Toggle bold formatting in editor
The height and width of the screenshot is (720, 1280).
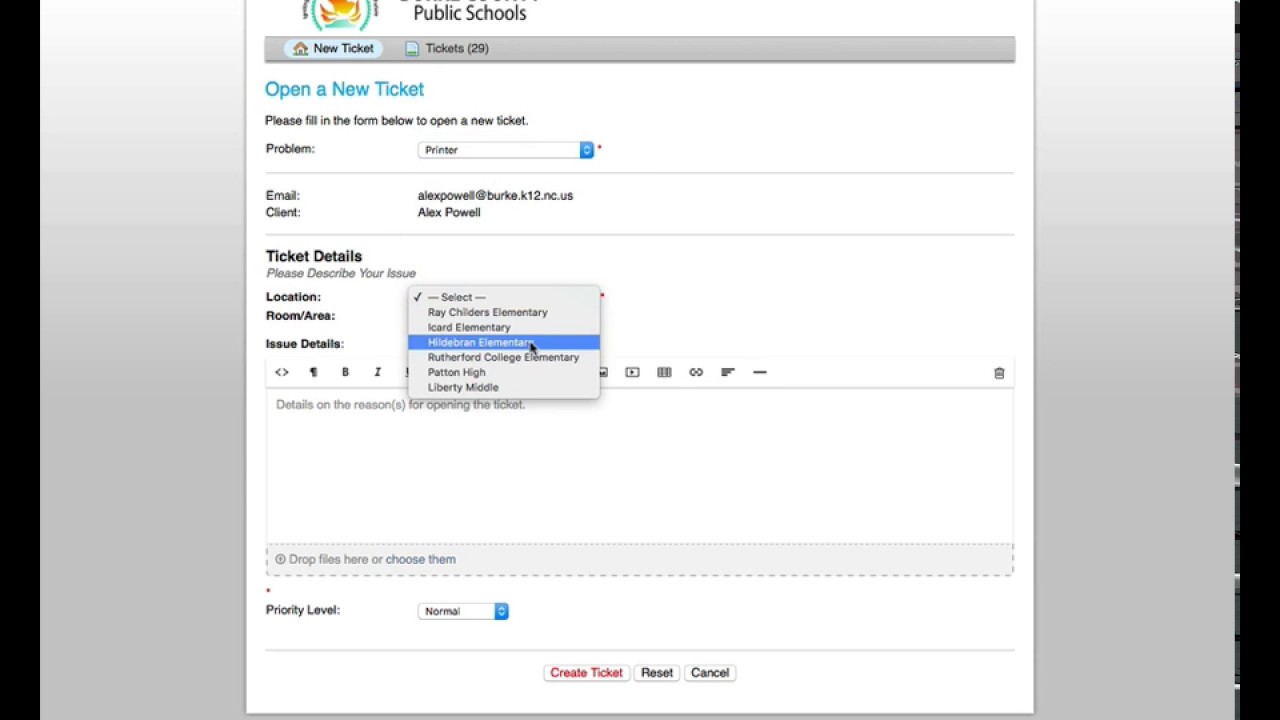(x=345, y=372)
